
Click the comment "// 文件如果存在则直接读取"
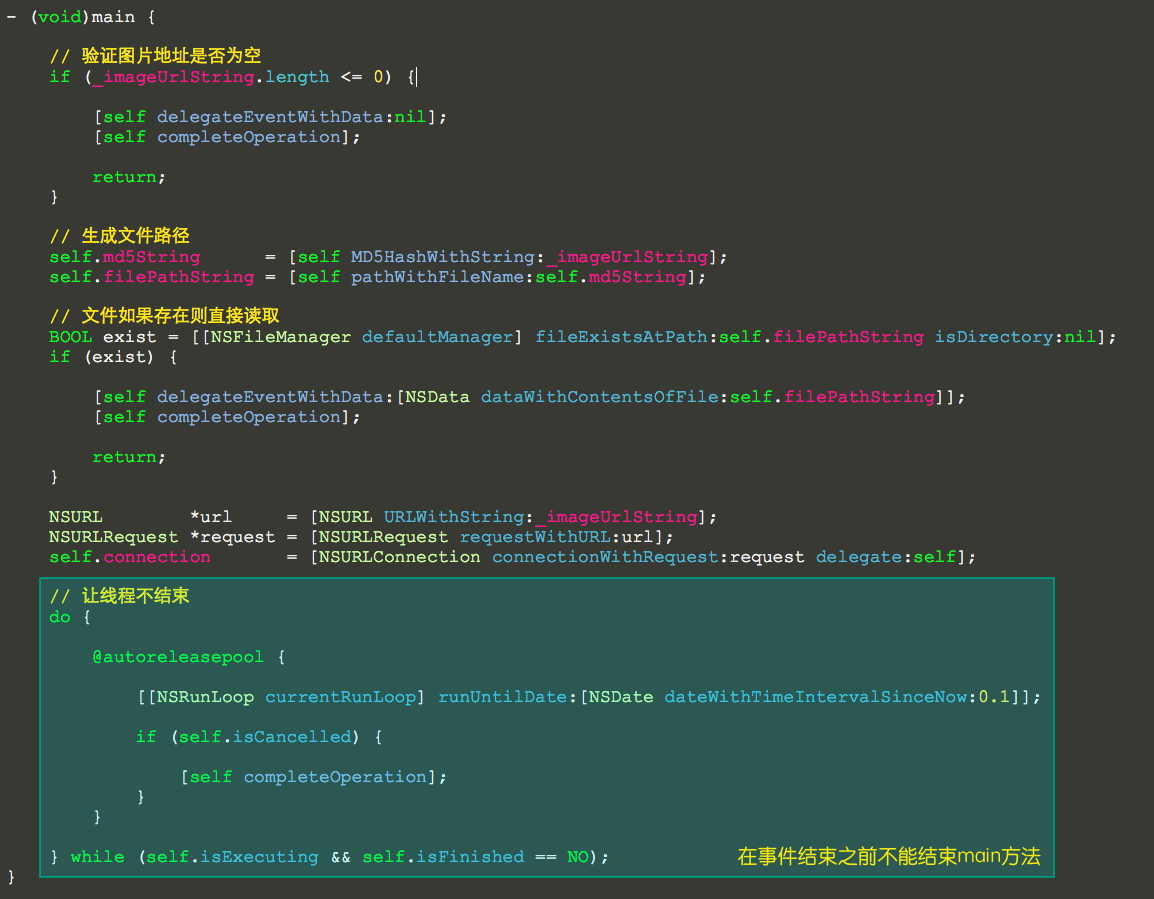[x=164, y=316]
